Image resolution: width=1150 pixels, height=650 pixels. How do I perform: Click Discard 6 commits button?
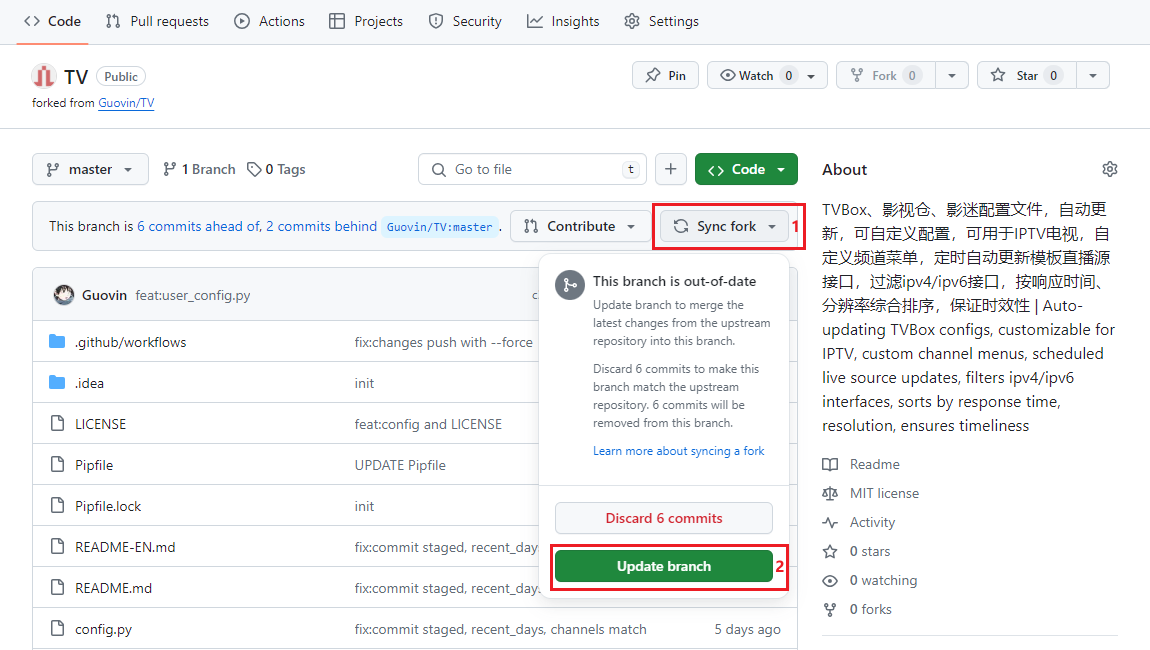[x=664, y=518]
